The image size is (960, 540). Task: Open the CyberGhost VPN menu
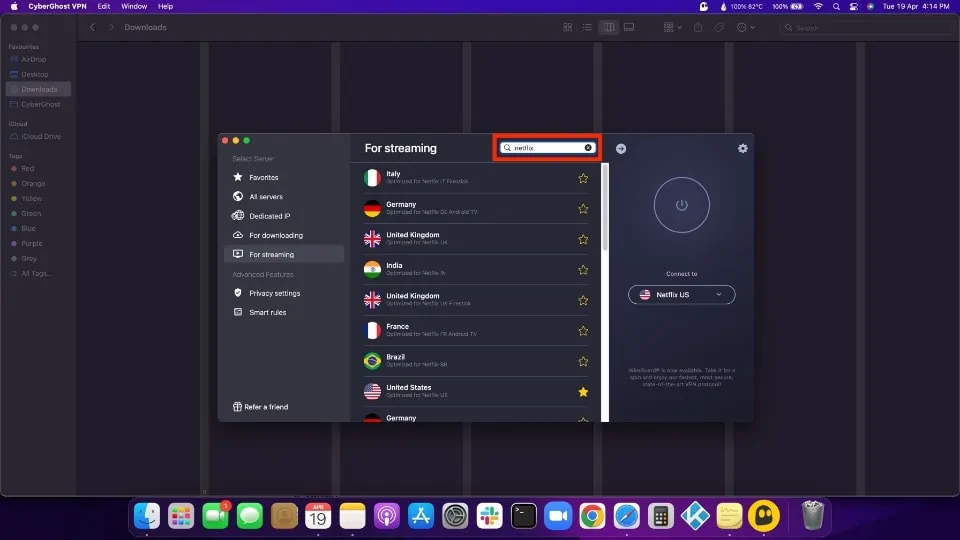tap(57, 6)
